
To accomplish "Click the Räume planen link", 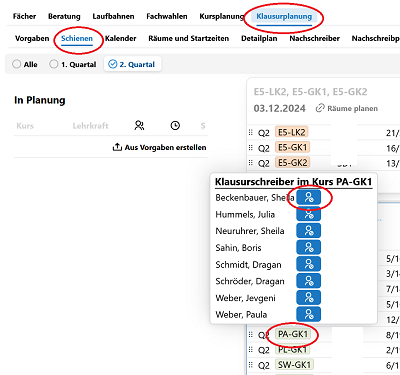I will click(x=347, y=108).
